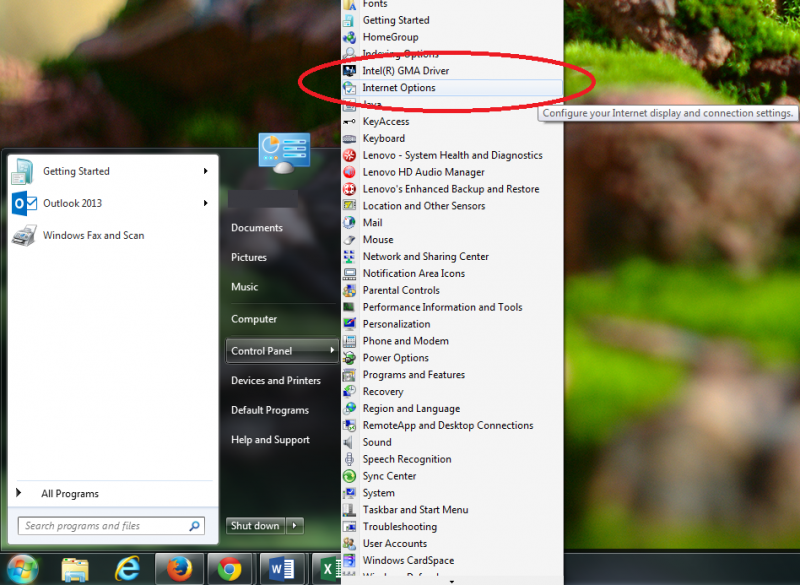Open Word from the taskbar
Viewport: 800px width, 585px height.
[x=282, y=569]
